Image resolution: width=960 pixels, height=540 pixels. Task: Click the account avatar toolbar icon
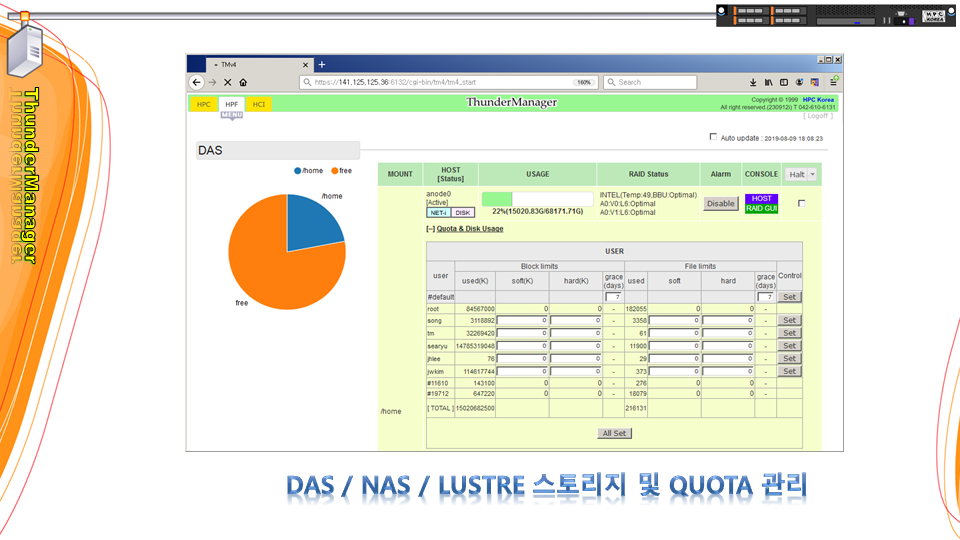pos(799,82)
